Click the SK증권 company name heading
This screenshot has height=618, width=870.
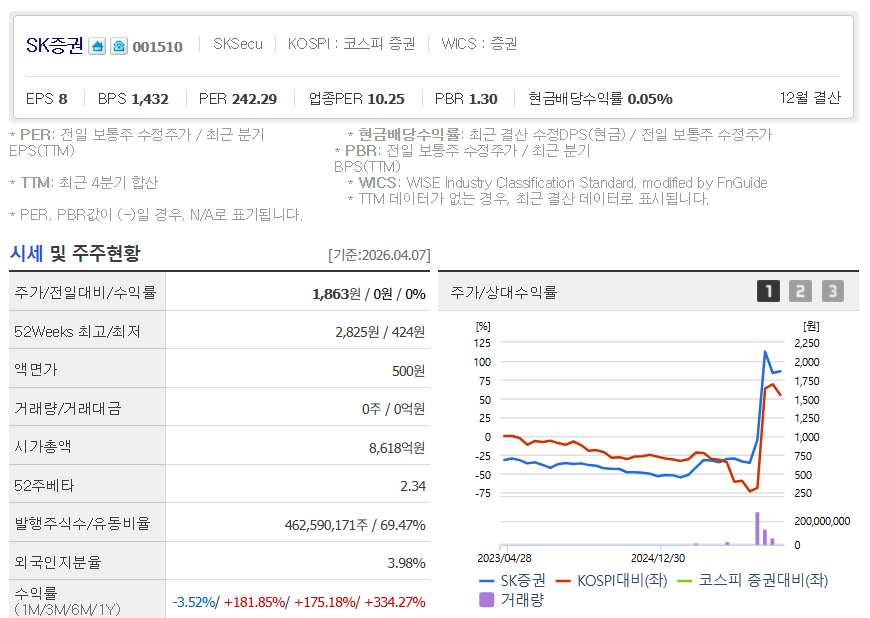(x=54, y=45)
